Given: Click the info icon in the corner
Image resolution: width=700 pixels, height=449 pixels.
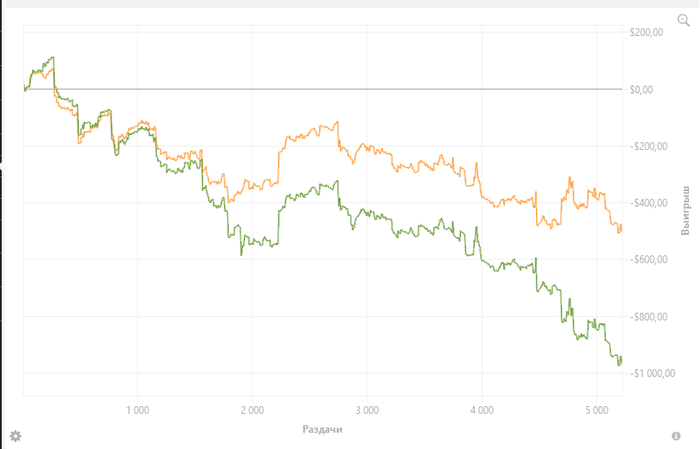Looking at the screenshot, I should (676, 436).
